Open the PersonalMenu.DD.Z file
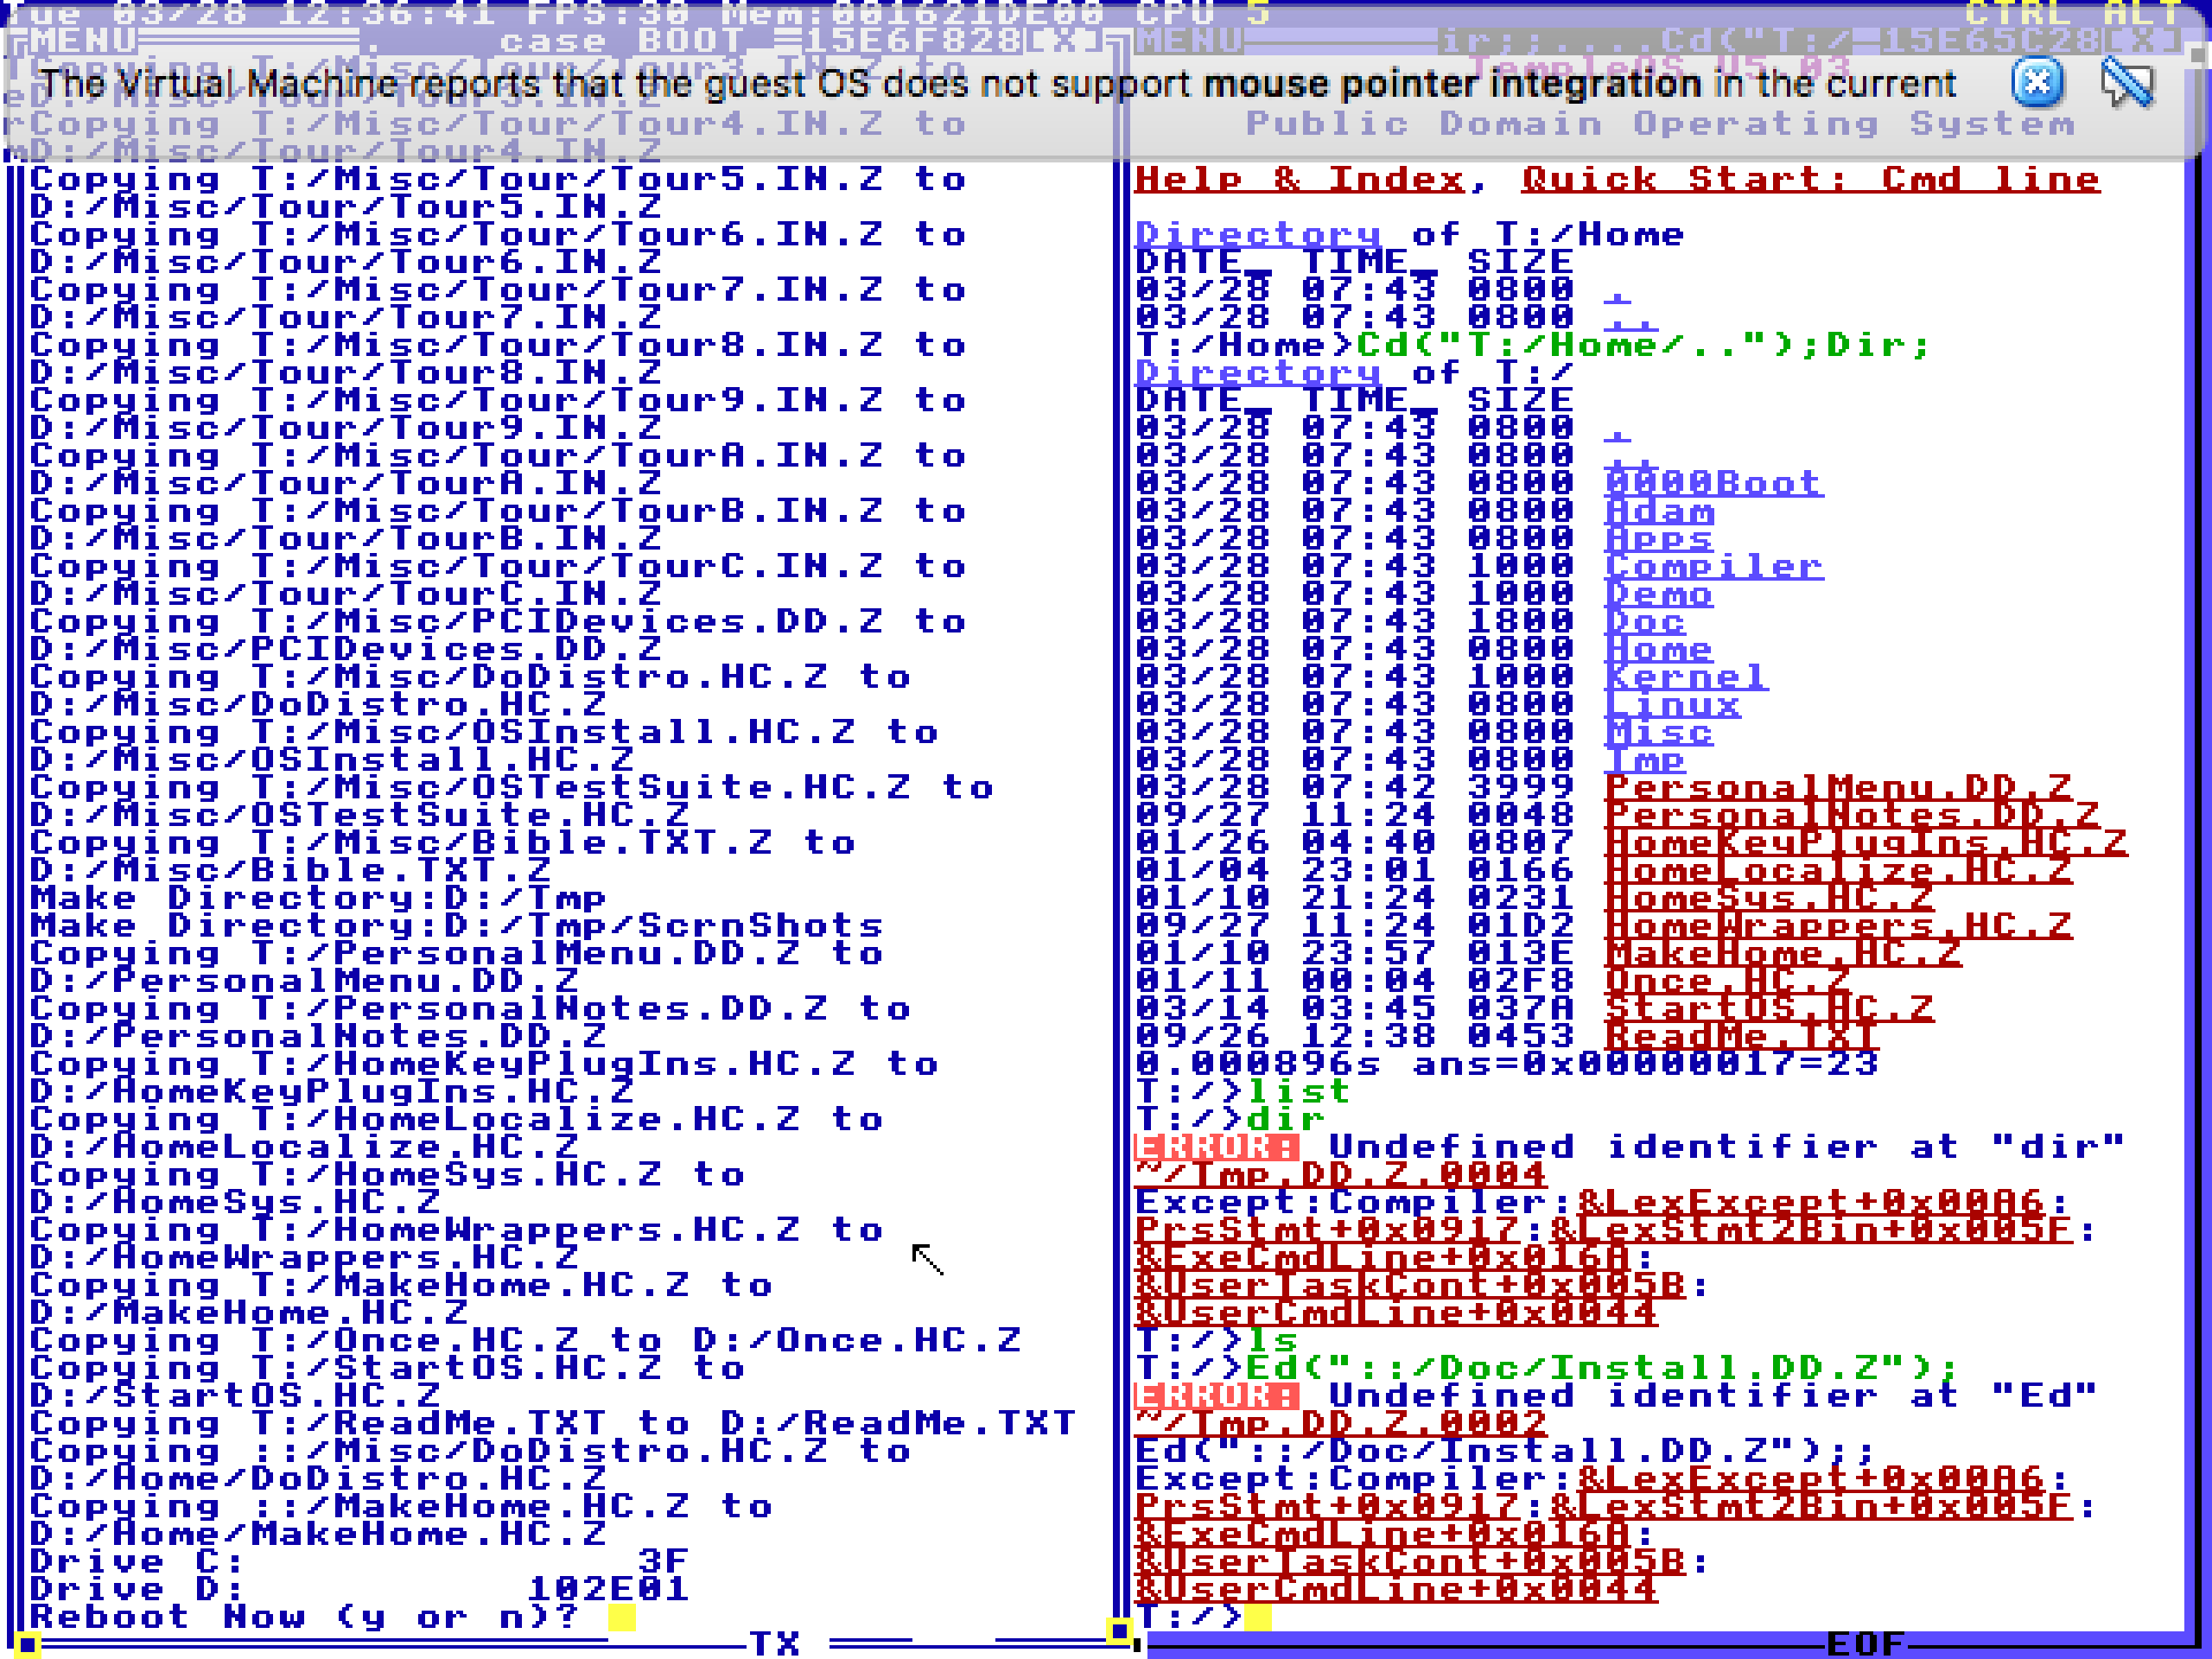Viewport: 2212px width, 1659px height. [1837, 787]
